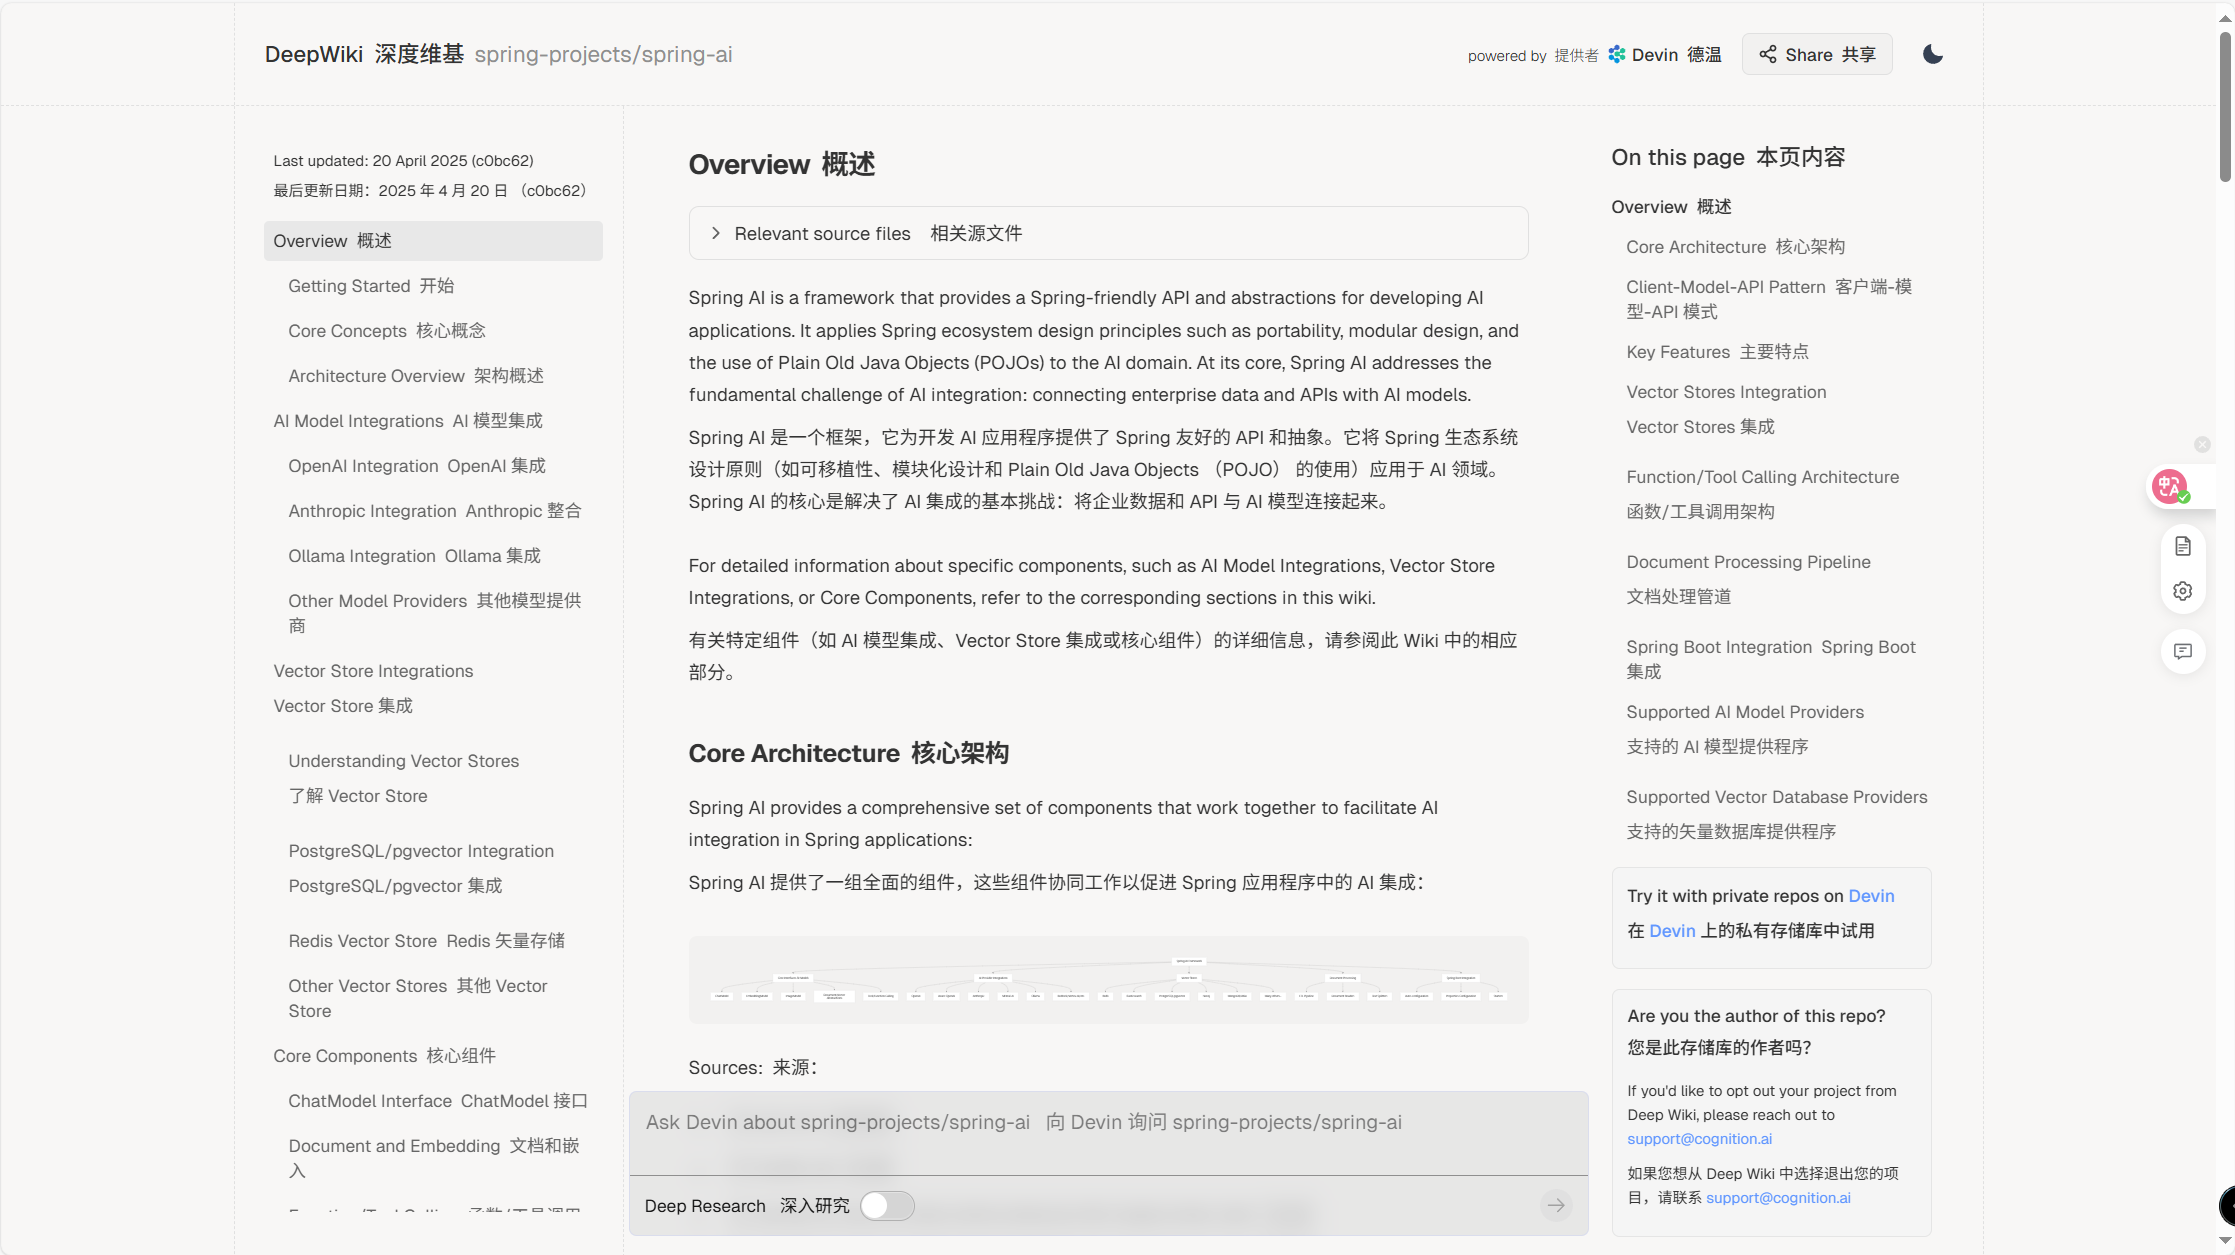Submit question with arrow send button
2235x1255 pixels.
(x=1556, y=1205)
